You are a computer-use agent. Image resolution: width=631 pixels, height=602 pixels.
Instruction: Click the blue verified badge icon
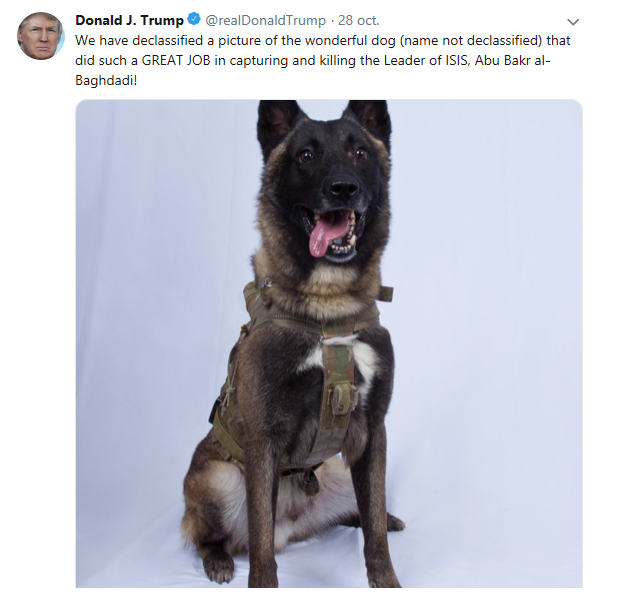[x=194, y=19]
